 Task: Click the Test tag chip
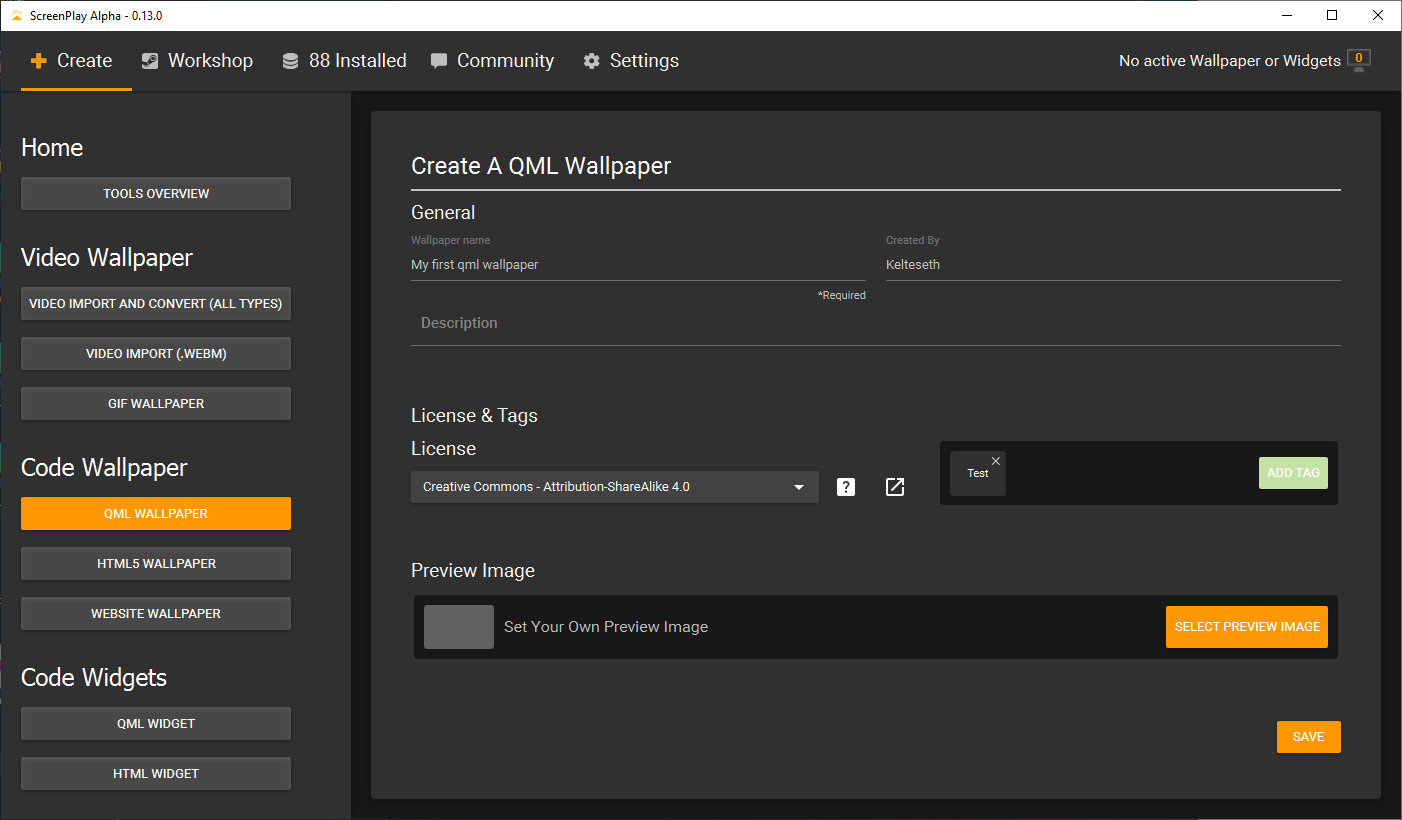[977, 473]
